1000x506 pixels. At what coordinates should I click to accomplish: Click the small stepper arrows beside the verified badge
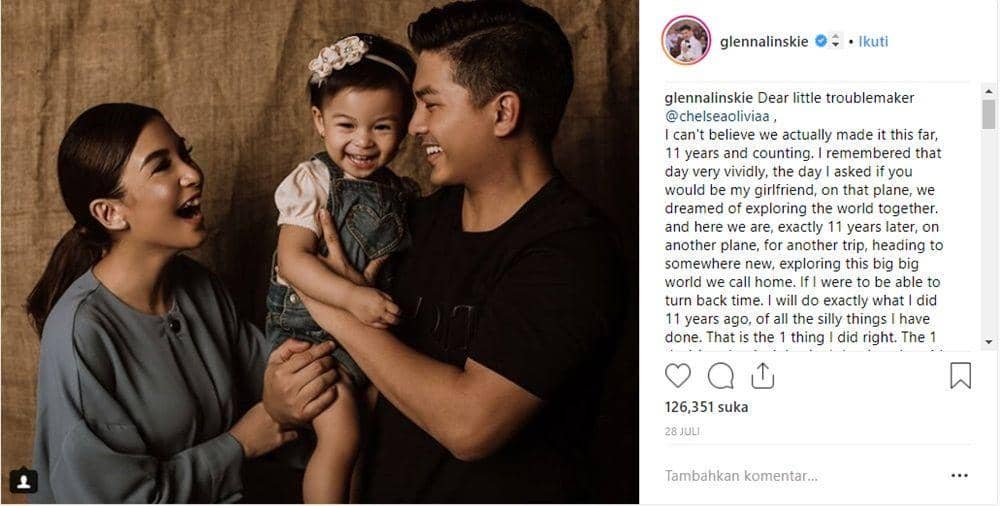click(x=836, y=41)
